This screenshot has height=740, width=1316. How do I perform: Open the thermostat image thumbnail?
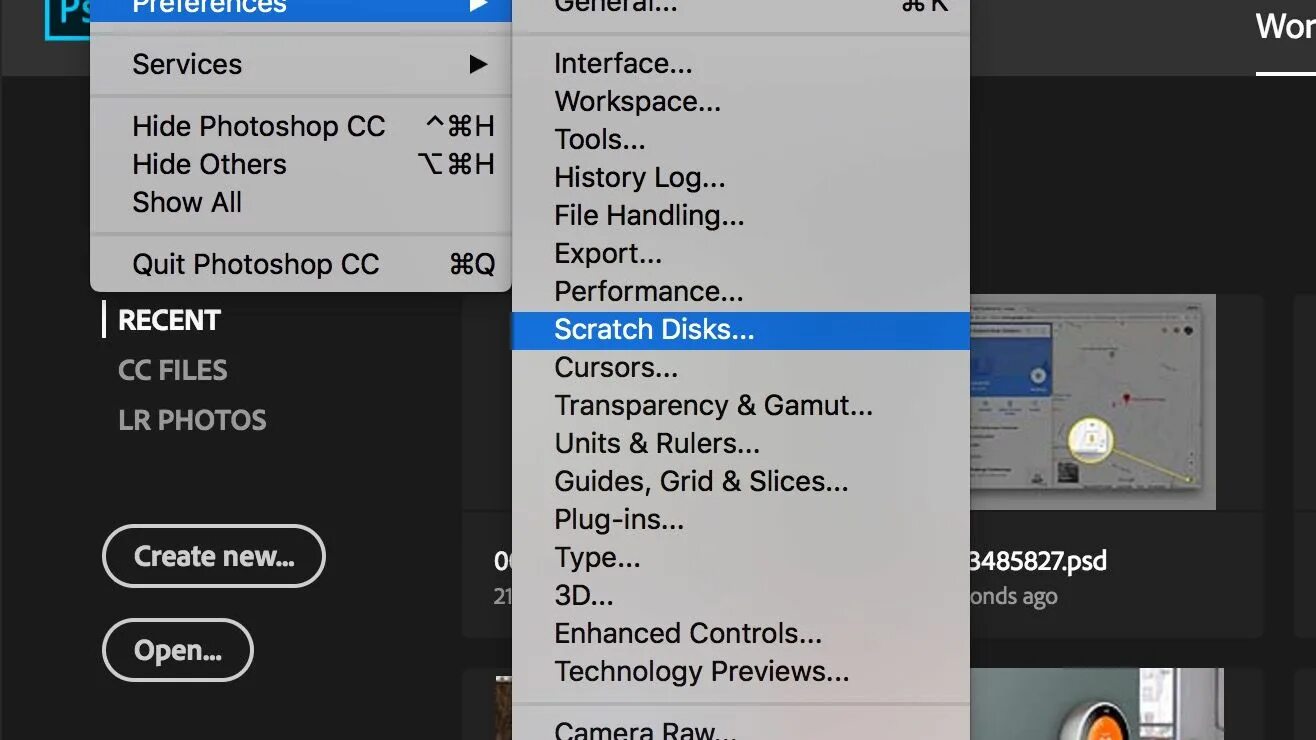click(1097, 704)
